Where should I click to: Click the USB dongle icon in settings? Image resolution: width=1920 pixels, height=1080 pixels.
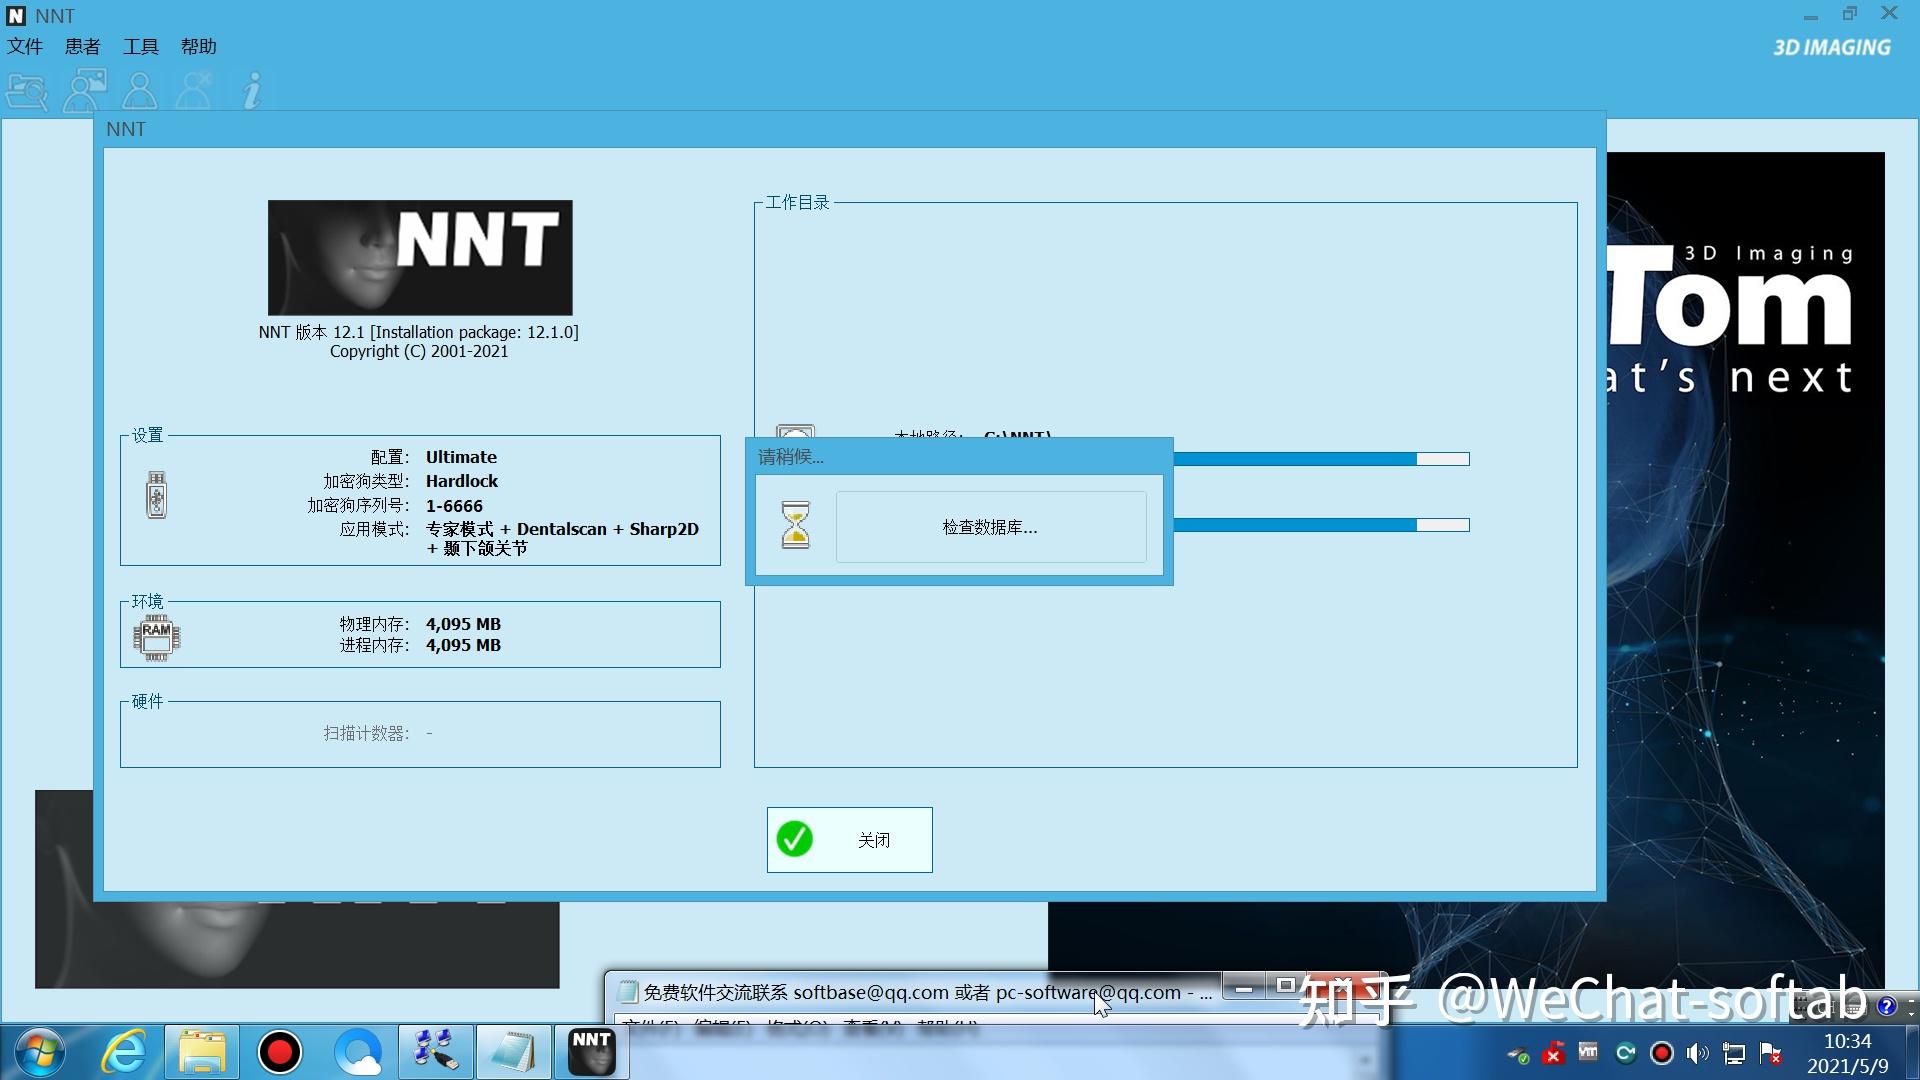[x=156, y=495]
